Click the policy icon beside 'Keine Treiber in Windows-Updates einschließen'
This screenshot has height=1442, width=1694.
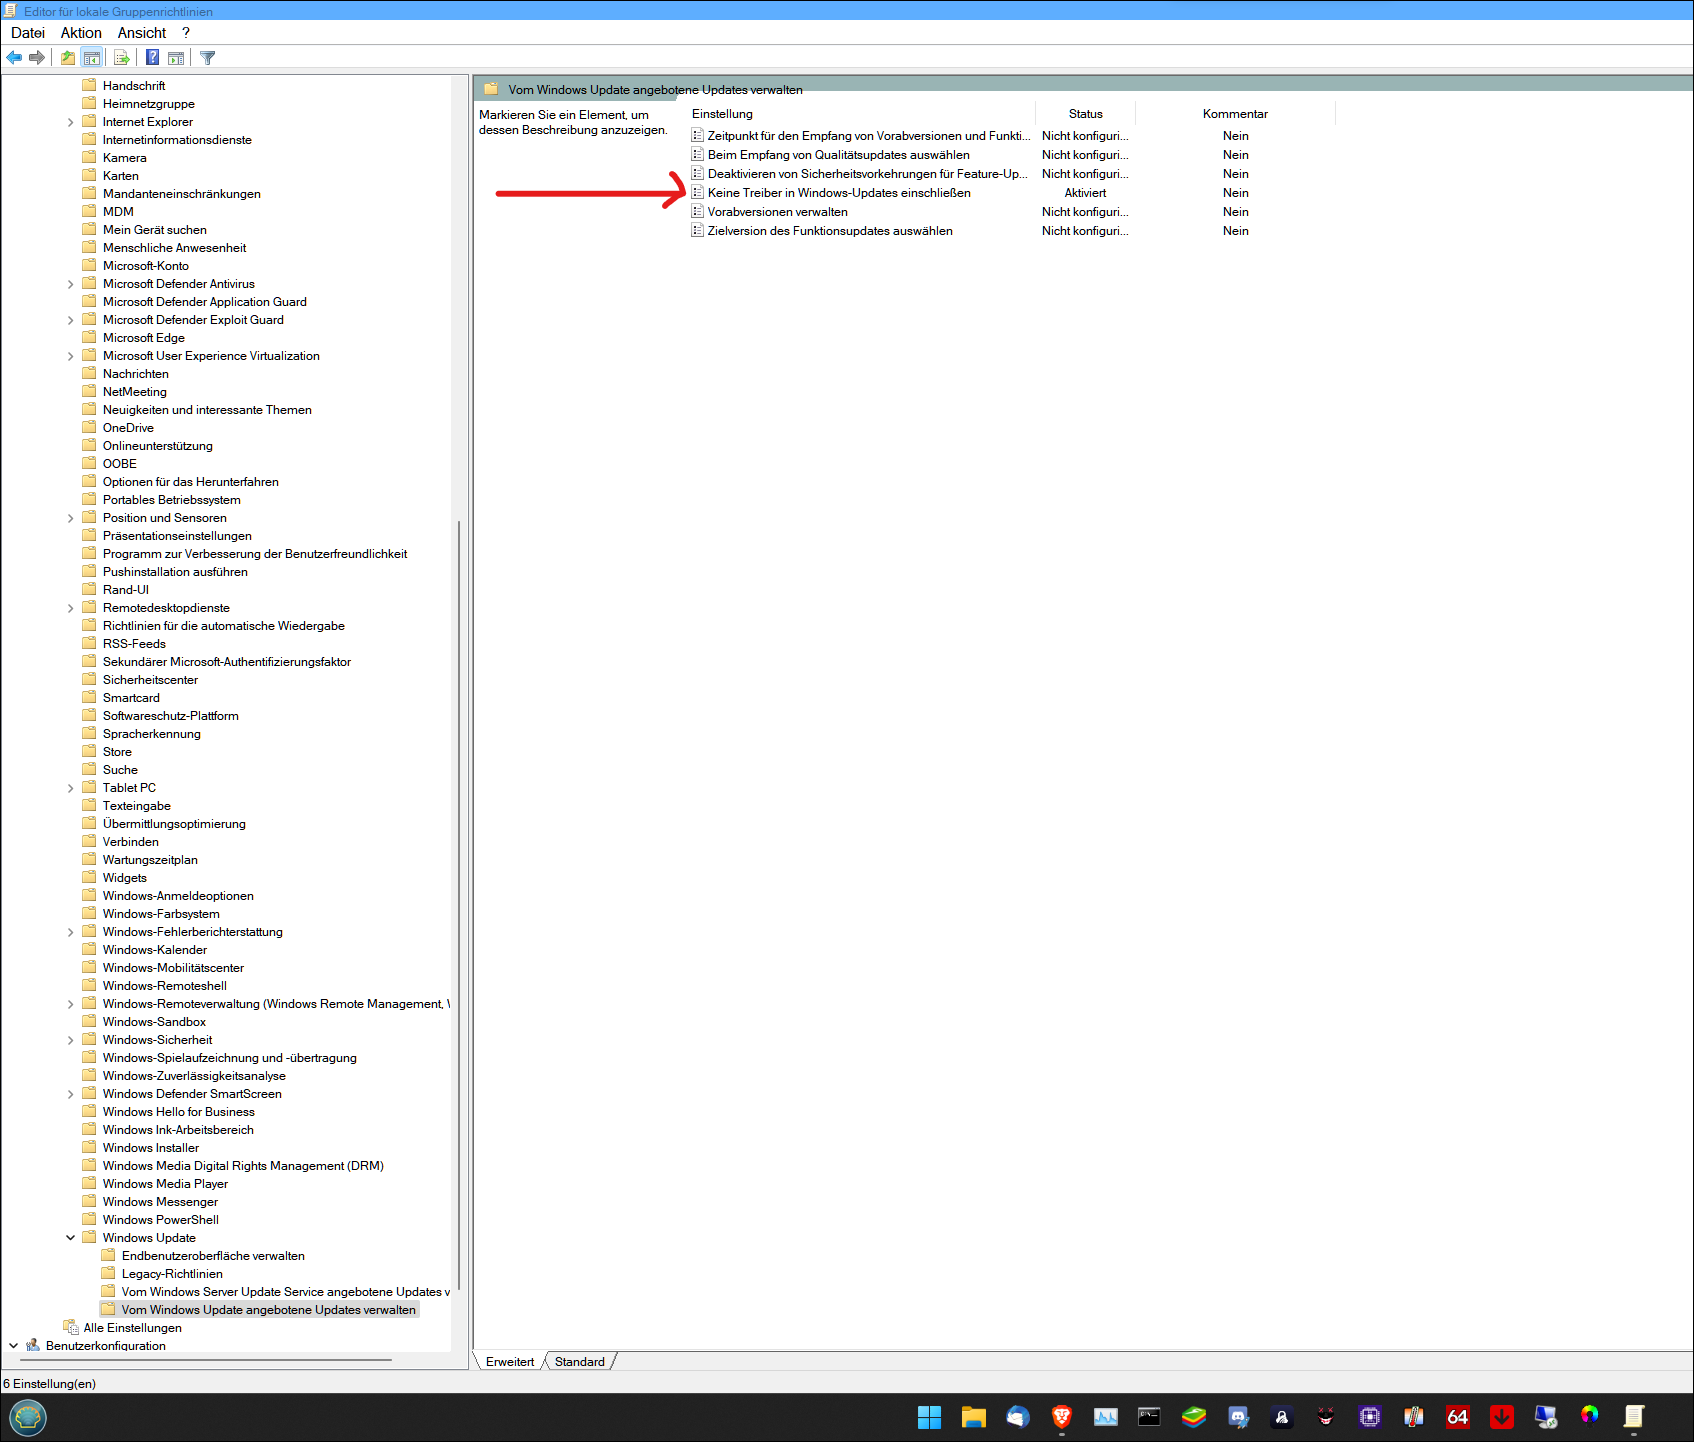698,193
